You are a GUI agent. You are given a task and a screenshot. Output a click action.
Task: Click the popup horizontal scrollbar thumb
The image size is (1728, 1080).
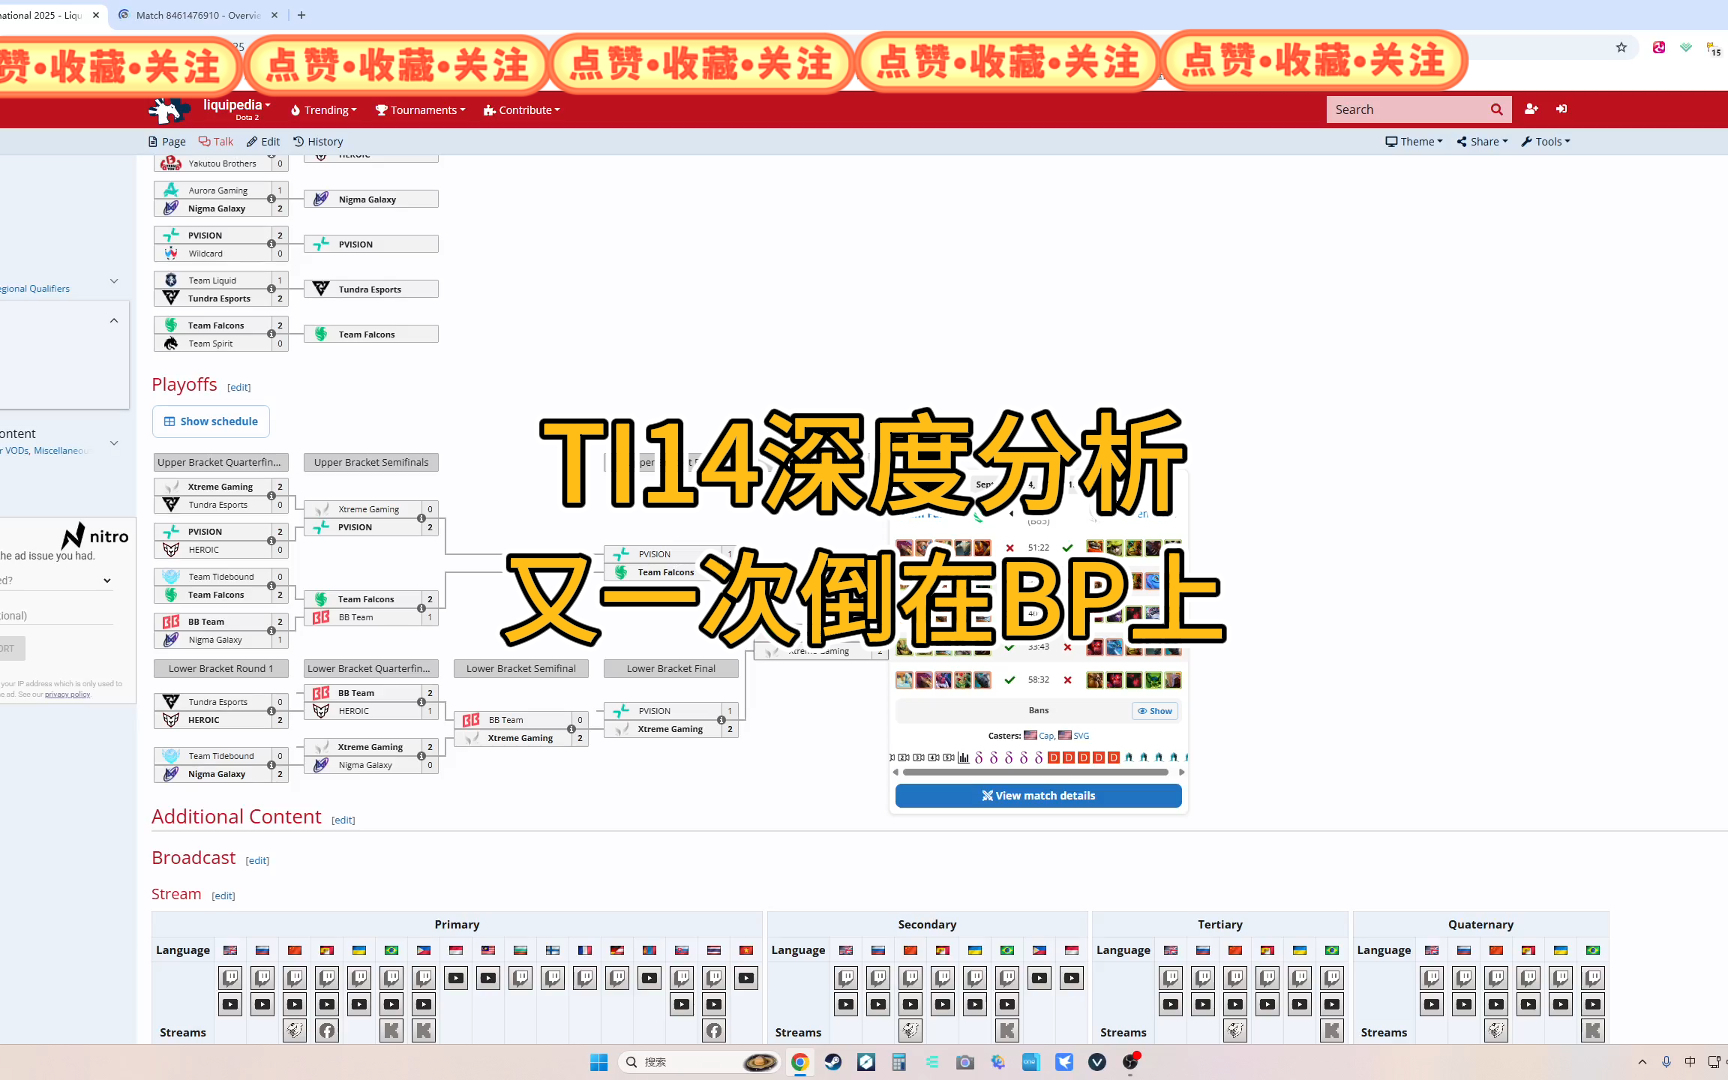1035,772
